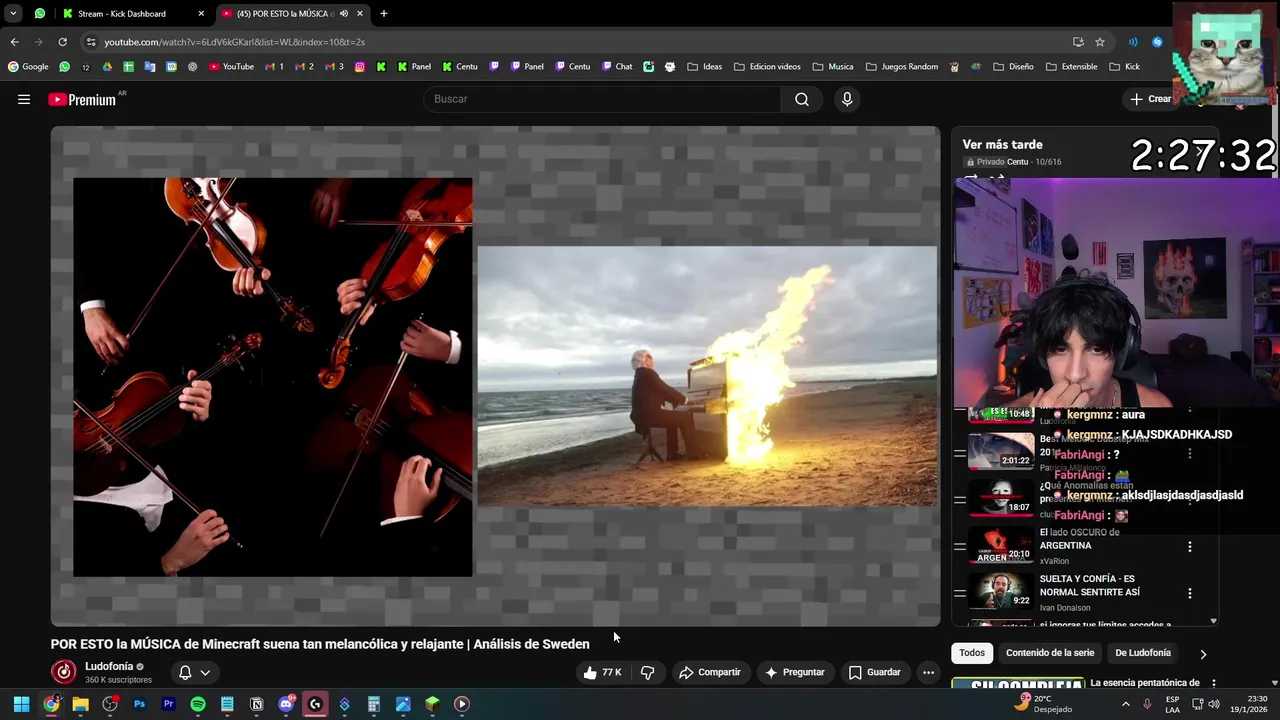This screenshot has width=1280, height=720.
Task: Open the more actions ellipsis below video
Action: (x=928, y=672)
